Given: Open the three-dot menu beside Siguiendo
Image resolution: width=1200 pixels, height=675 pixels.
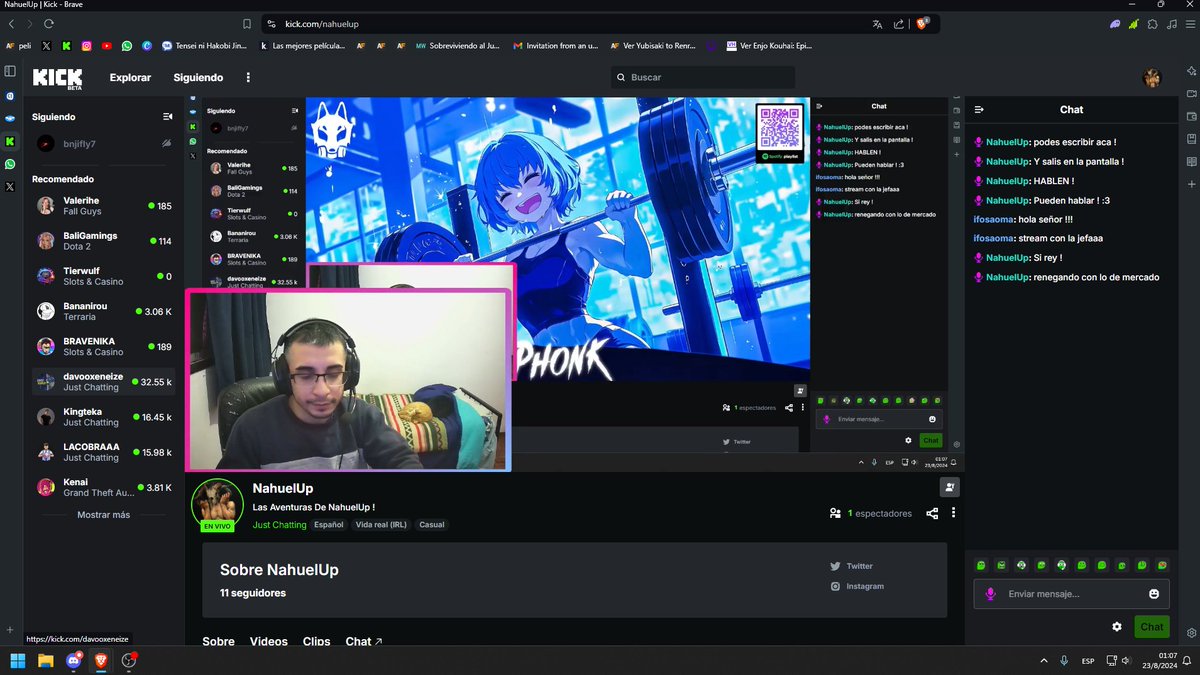Looking at the screenshot, I should coord(248,77).
